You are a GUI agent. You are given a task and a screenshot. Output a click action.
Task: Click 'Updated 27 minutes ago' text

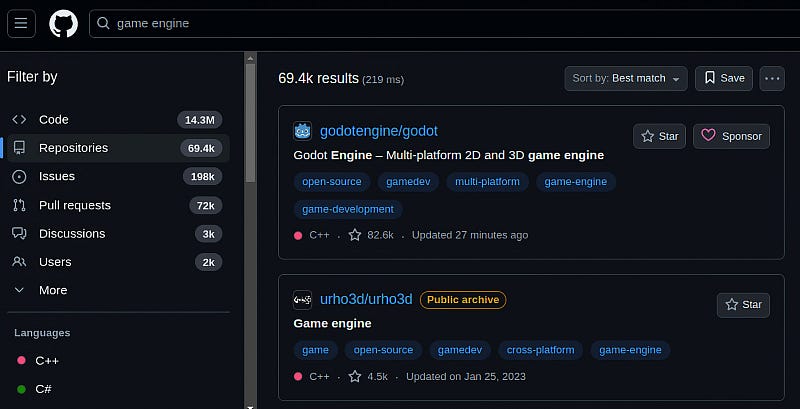pos(470,235)
